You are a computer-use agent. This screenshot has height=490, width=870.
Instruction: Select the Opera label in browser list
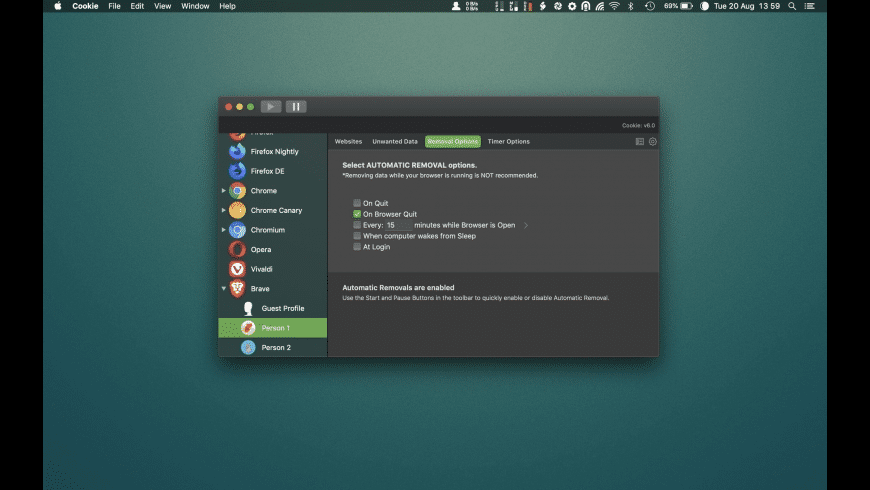pos(261,250)
